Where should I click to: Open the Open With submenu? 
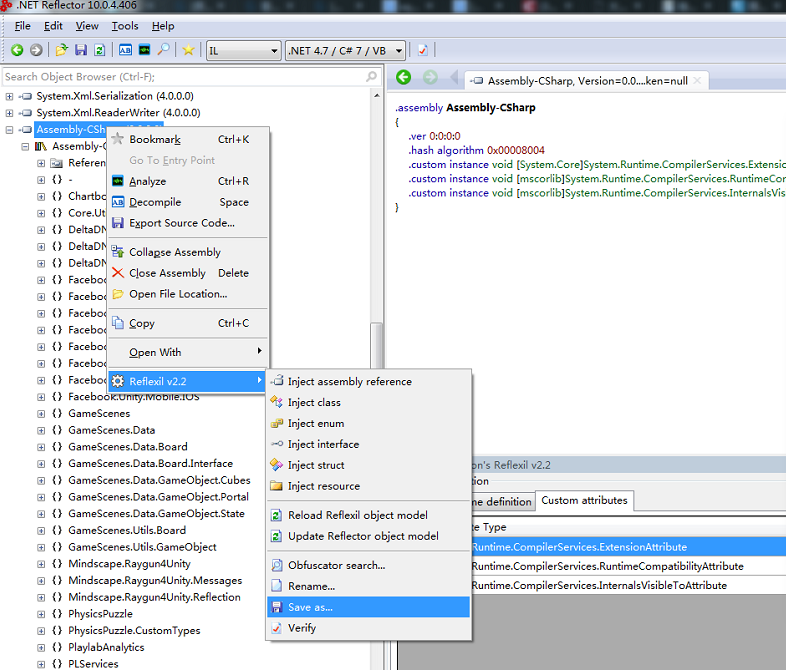click(188, 352)
